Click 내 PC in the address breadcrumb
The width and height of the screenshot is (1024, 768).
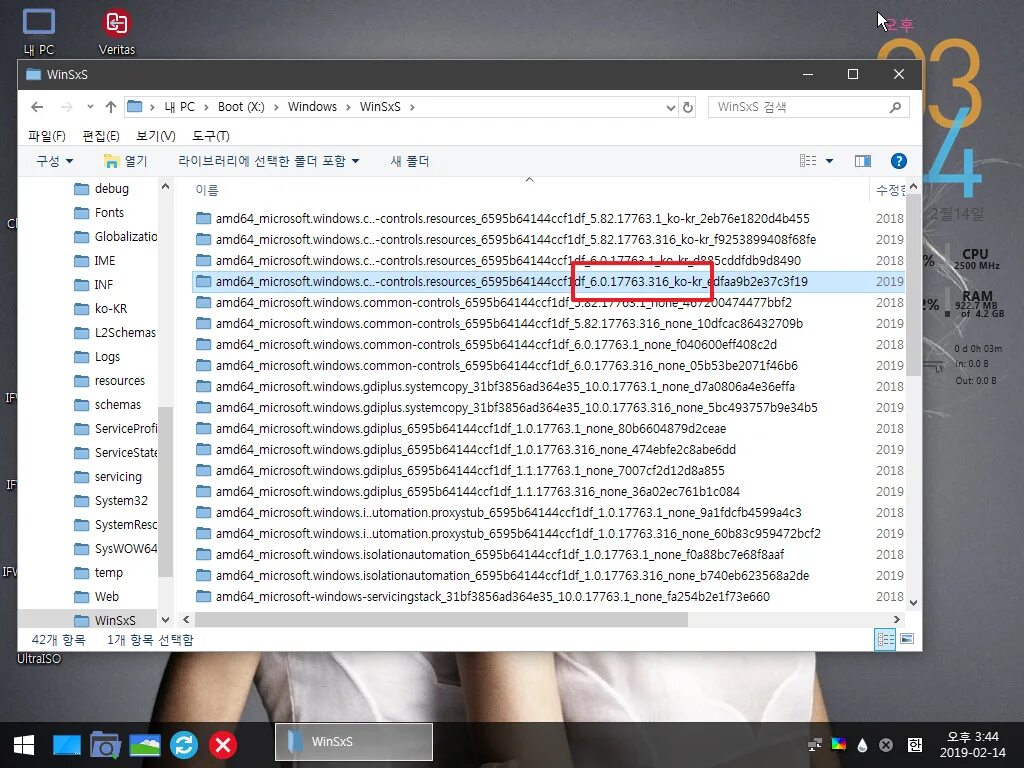pos(179,107)
